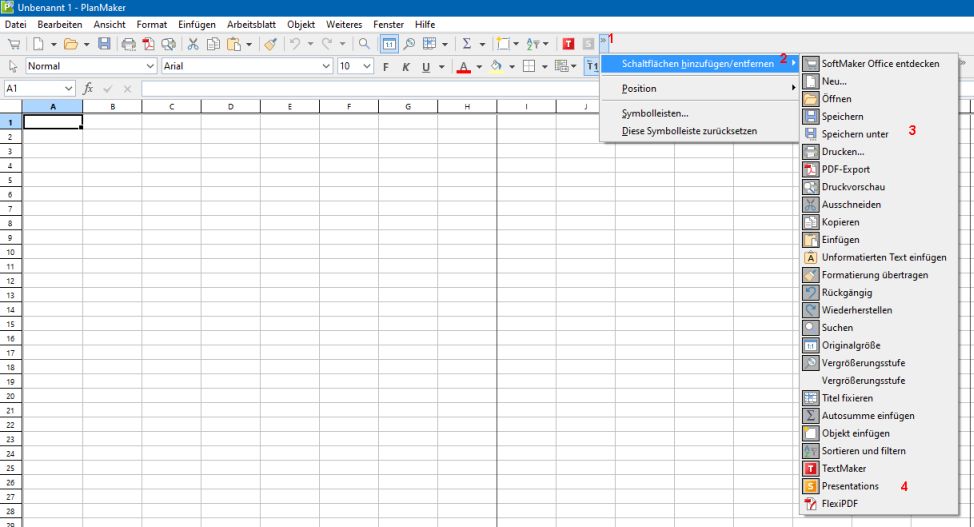Click the freeze titles icon in toolbar
The width and height of the screenshot is (974, 527).
(x=429, y=44)
